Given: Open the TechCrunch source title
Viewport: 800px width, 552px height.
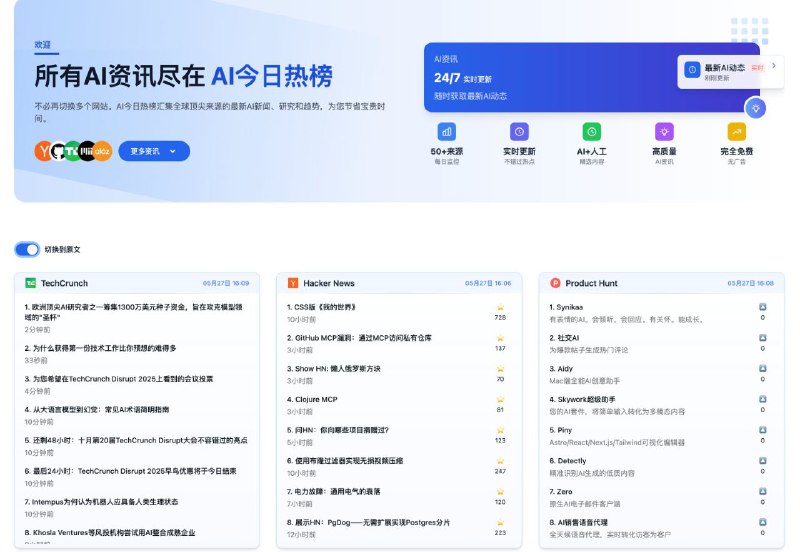Looking at the screenshot, I should coord(64,283).
